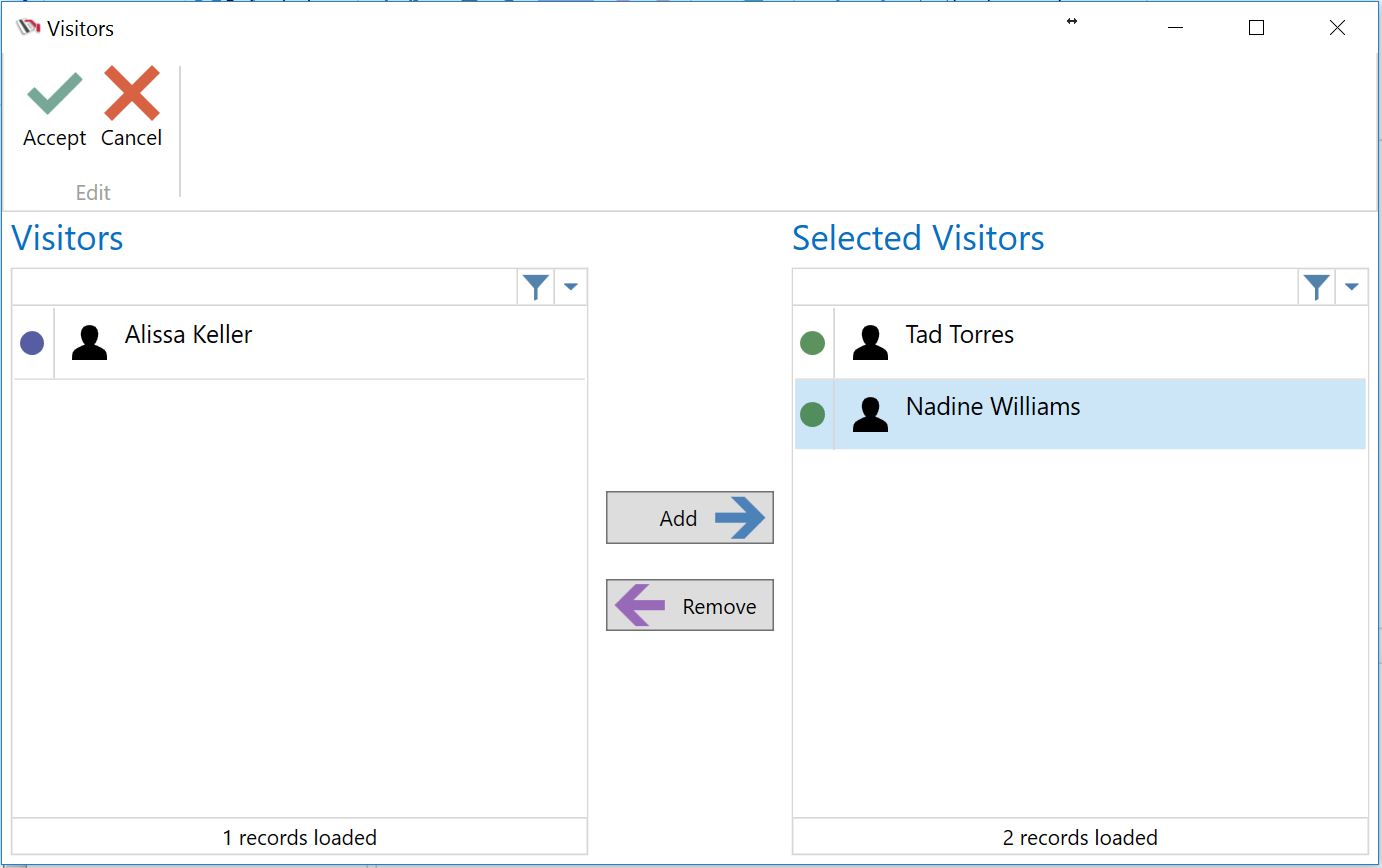Open filter dropdown arrow in Selected Visitors
Viewport: 1382px width, 868px height.
1352,287
